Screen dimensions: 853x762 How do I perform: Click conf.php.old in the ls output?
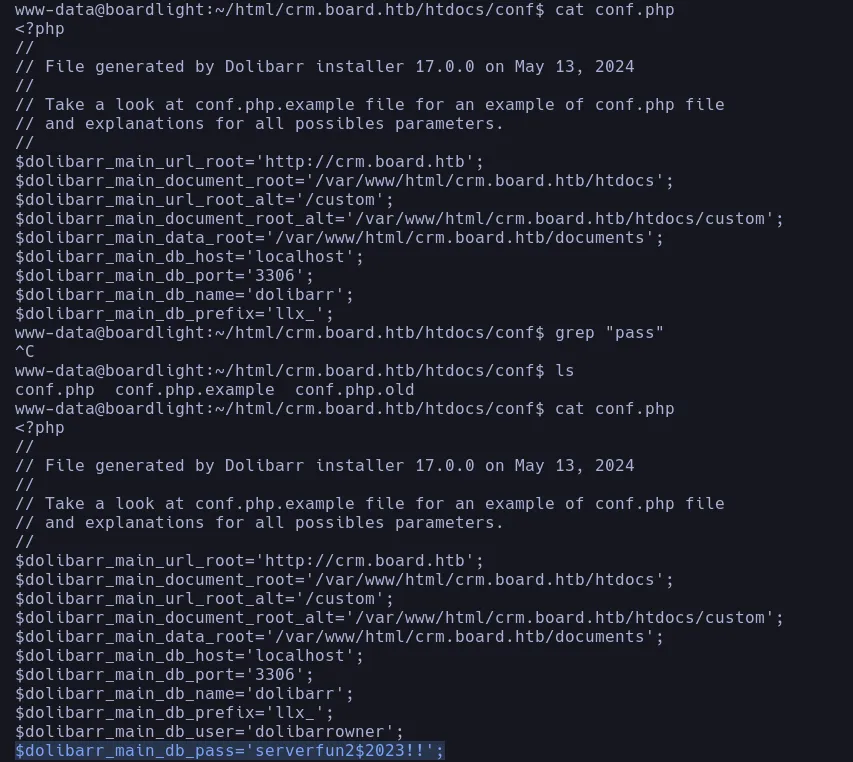click(354, 389)
